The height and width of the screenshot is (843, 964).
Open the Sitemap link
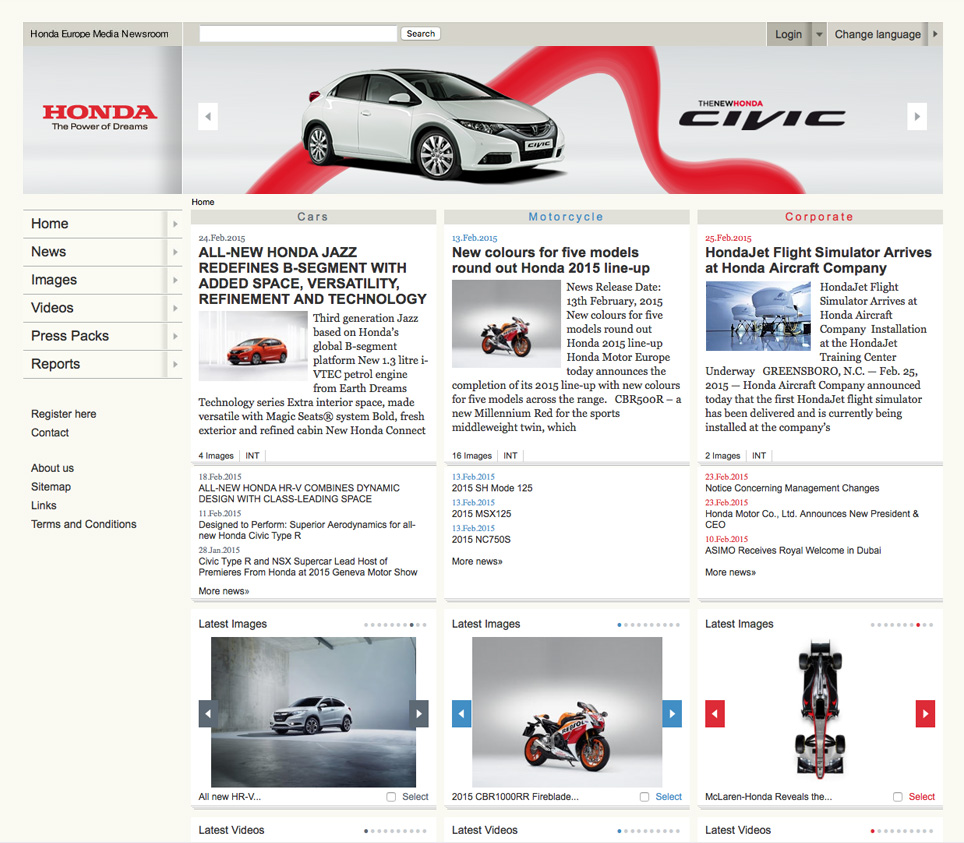coord(51,487)
